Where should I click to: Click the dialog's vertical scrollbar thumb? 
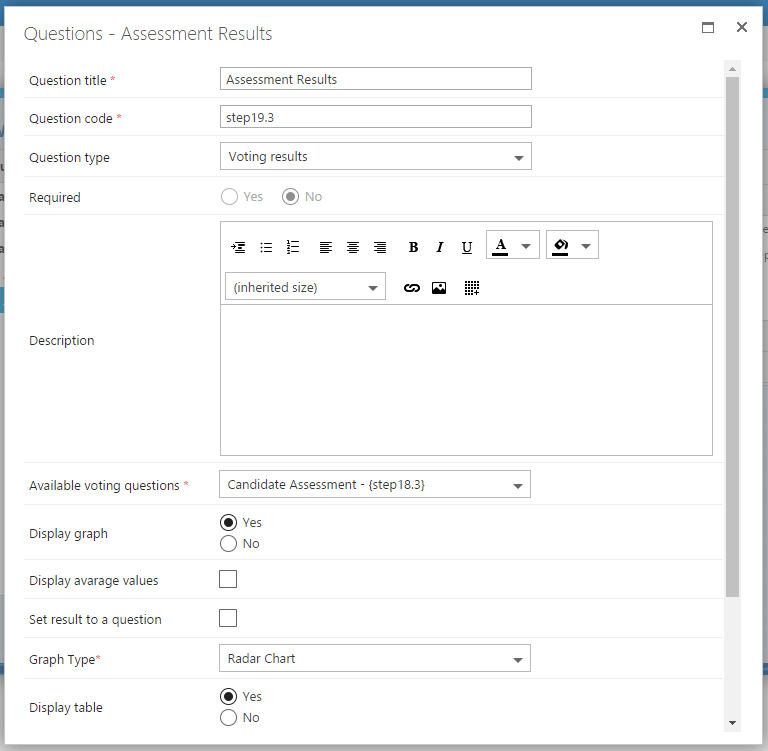click(732, 337)
